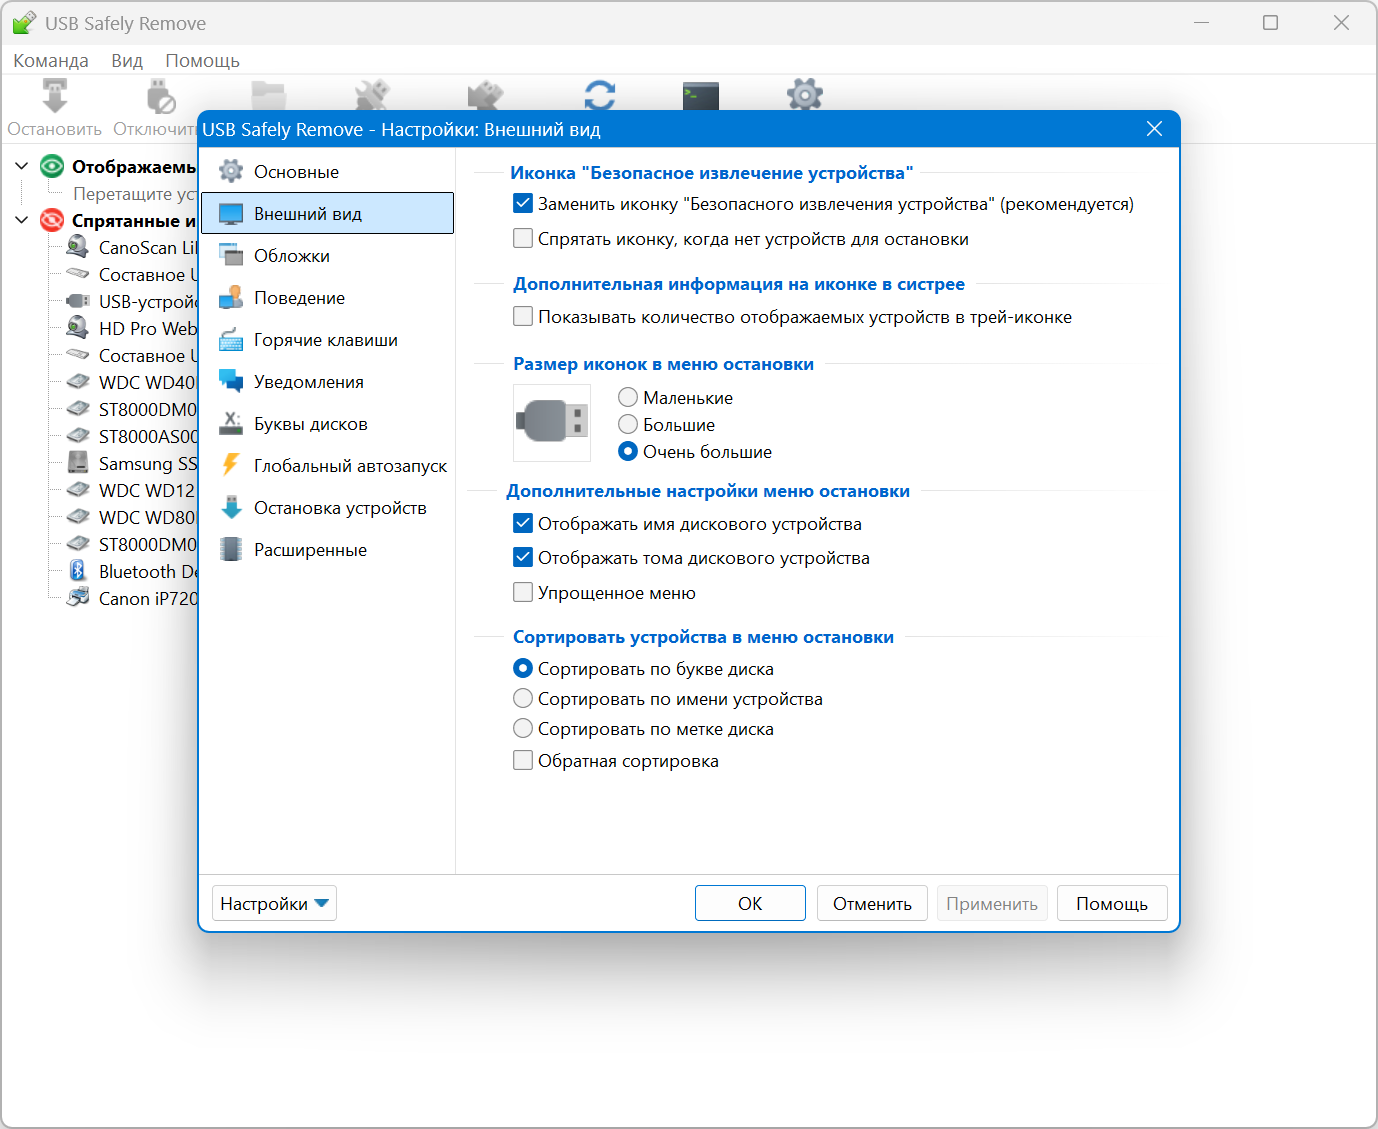
Task: Click the Помощь button in dialog
Action: pos(1112,904)
